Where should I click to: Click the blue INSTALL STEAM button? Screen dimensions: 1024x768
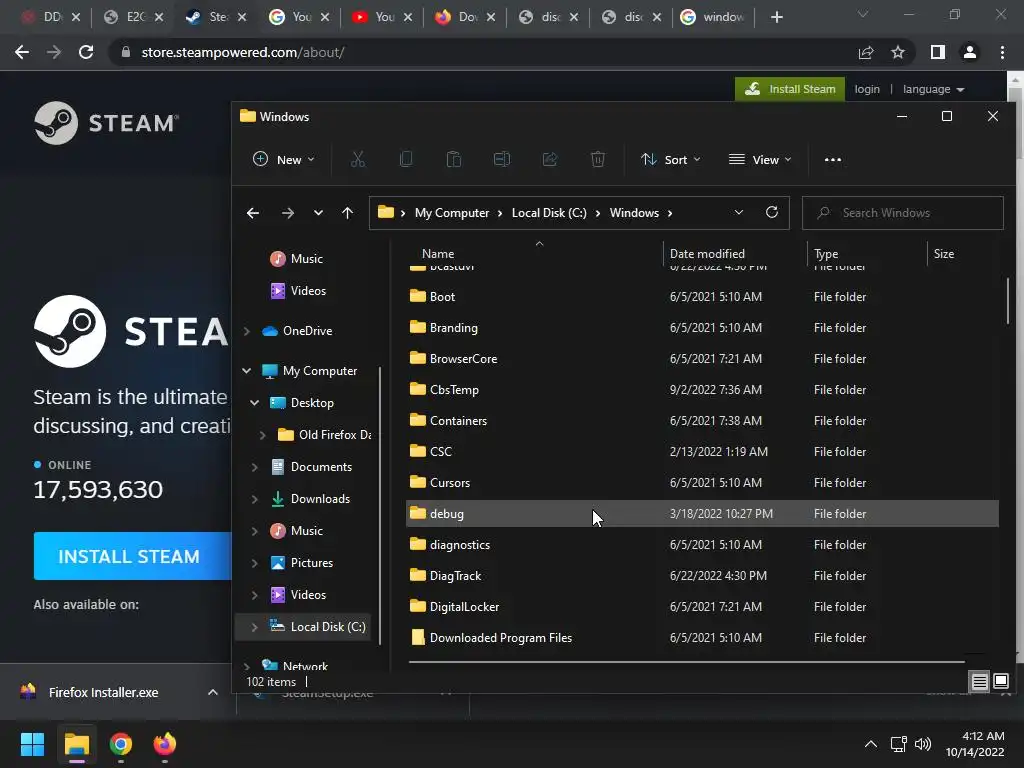point(133,556)
